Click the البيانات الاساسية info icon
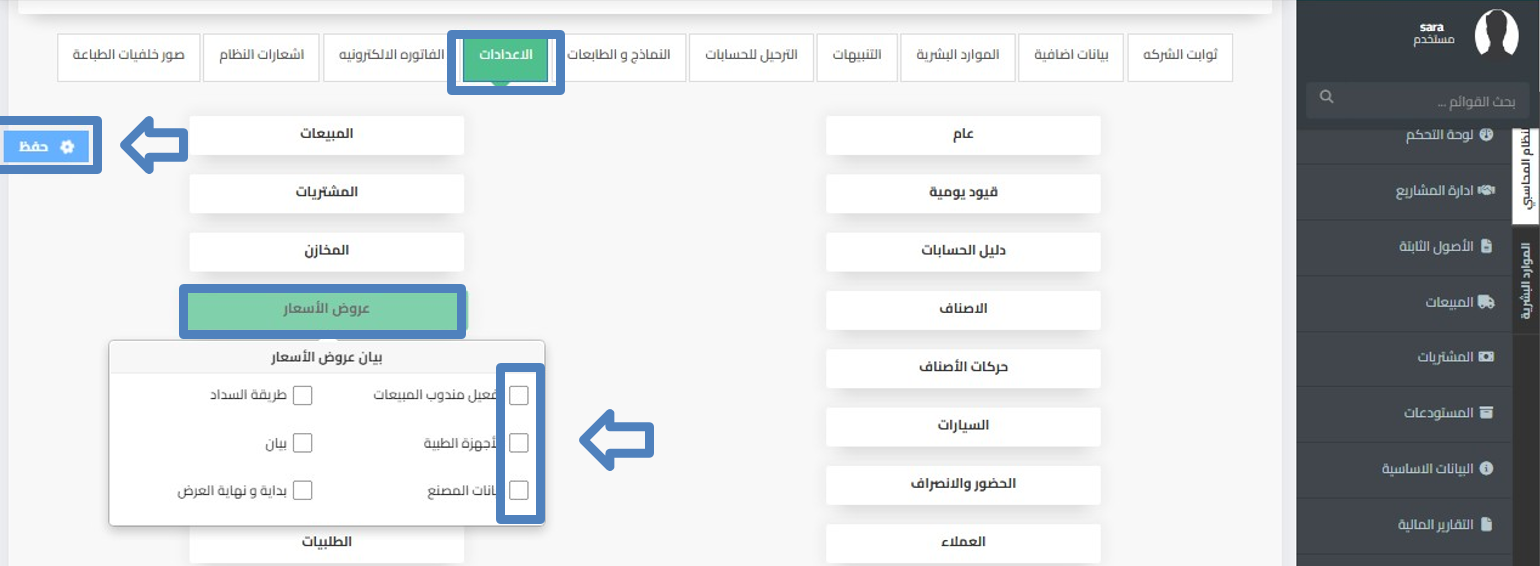Screen dimensions: 1540x566 (1486, 468)
